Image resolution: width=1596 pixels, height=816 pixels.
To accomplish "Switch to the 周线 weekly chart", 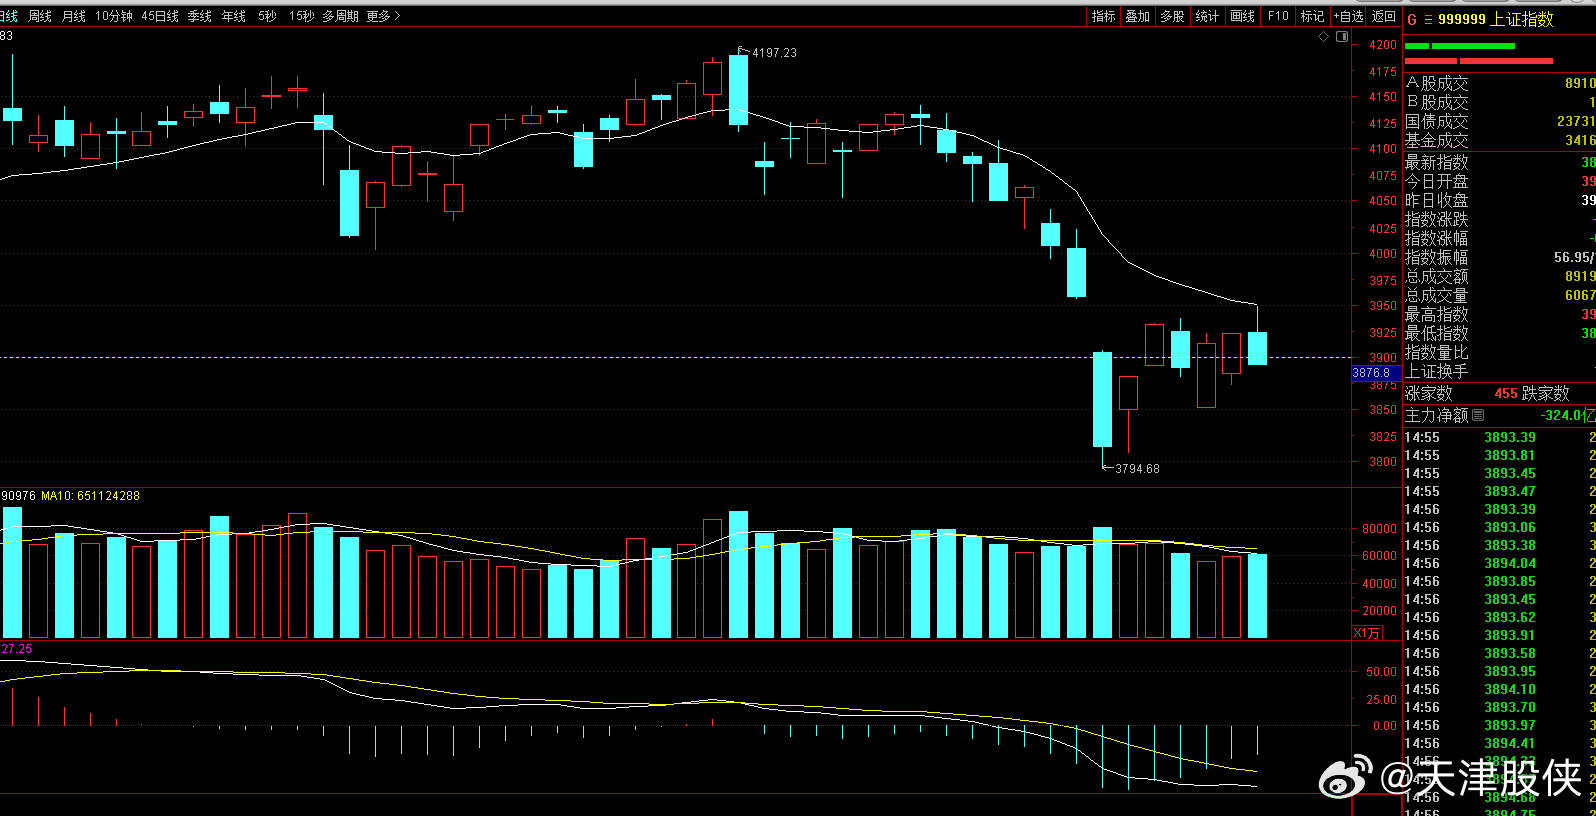I will [40, 16].
